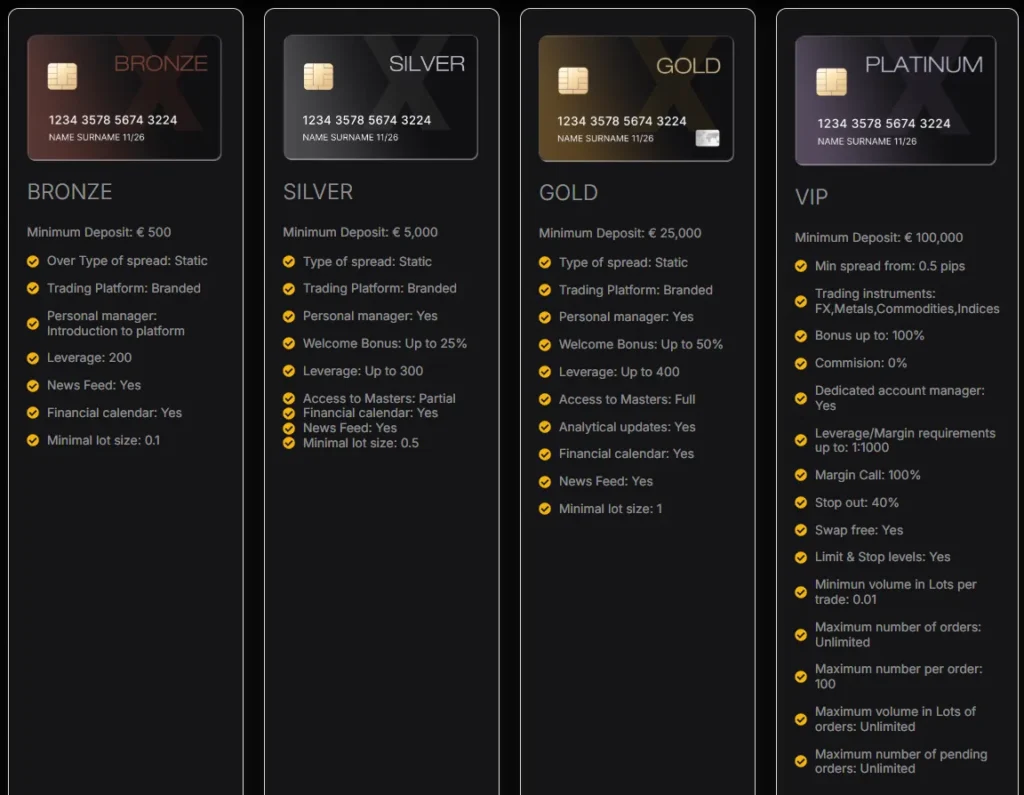Click the BRONZE plan heading
The width and height of the screenshot is (1024, 795).
click(x=70, y=192)
